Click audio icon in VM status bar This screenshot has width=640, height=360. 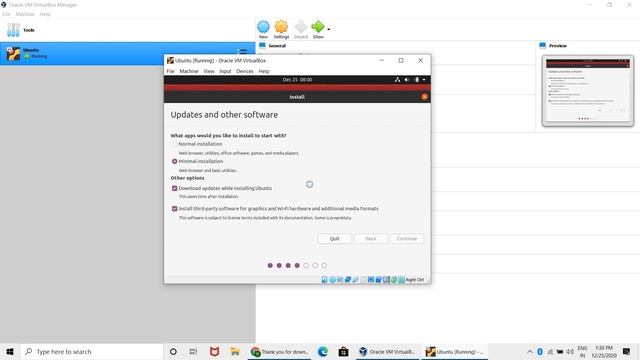(340, 280)
